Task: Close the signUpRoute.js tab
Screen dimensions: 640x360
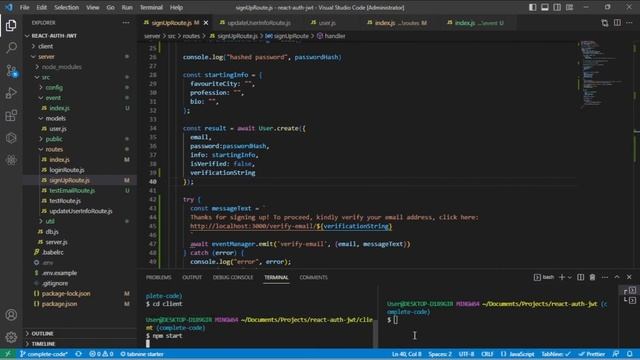Action: [206, 23]
